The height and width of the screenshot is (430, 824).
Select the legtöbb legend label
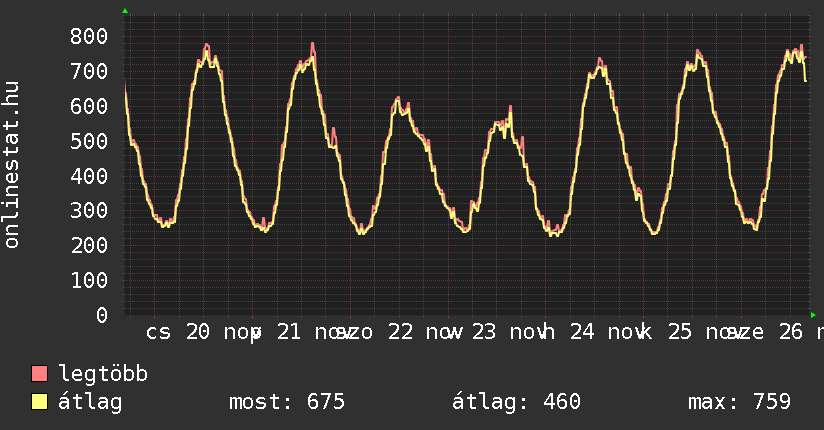pyautogui.click(x=103, y=374)
